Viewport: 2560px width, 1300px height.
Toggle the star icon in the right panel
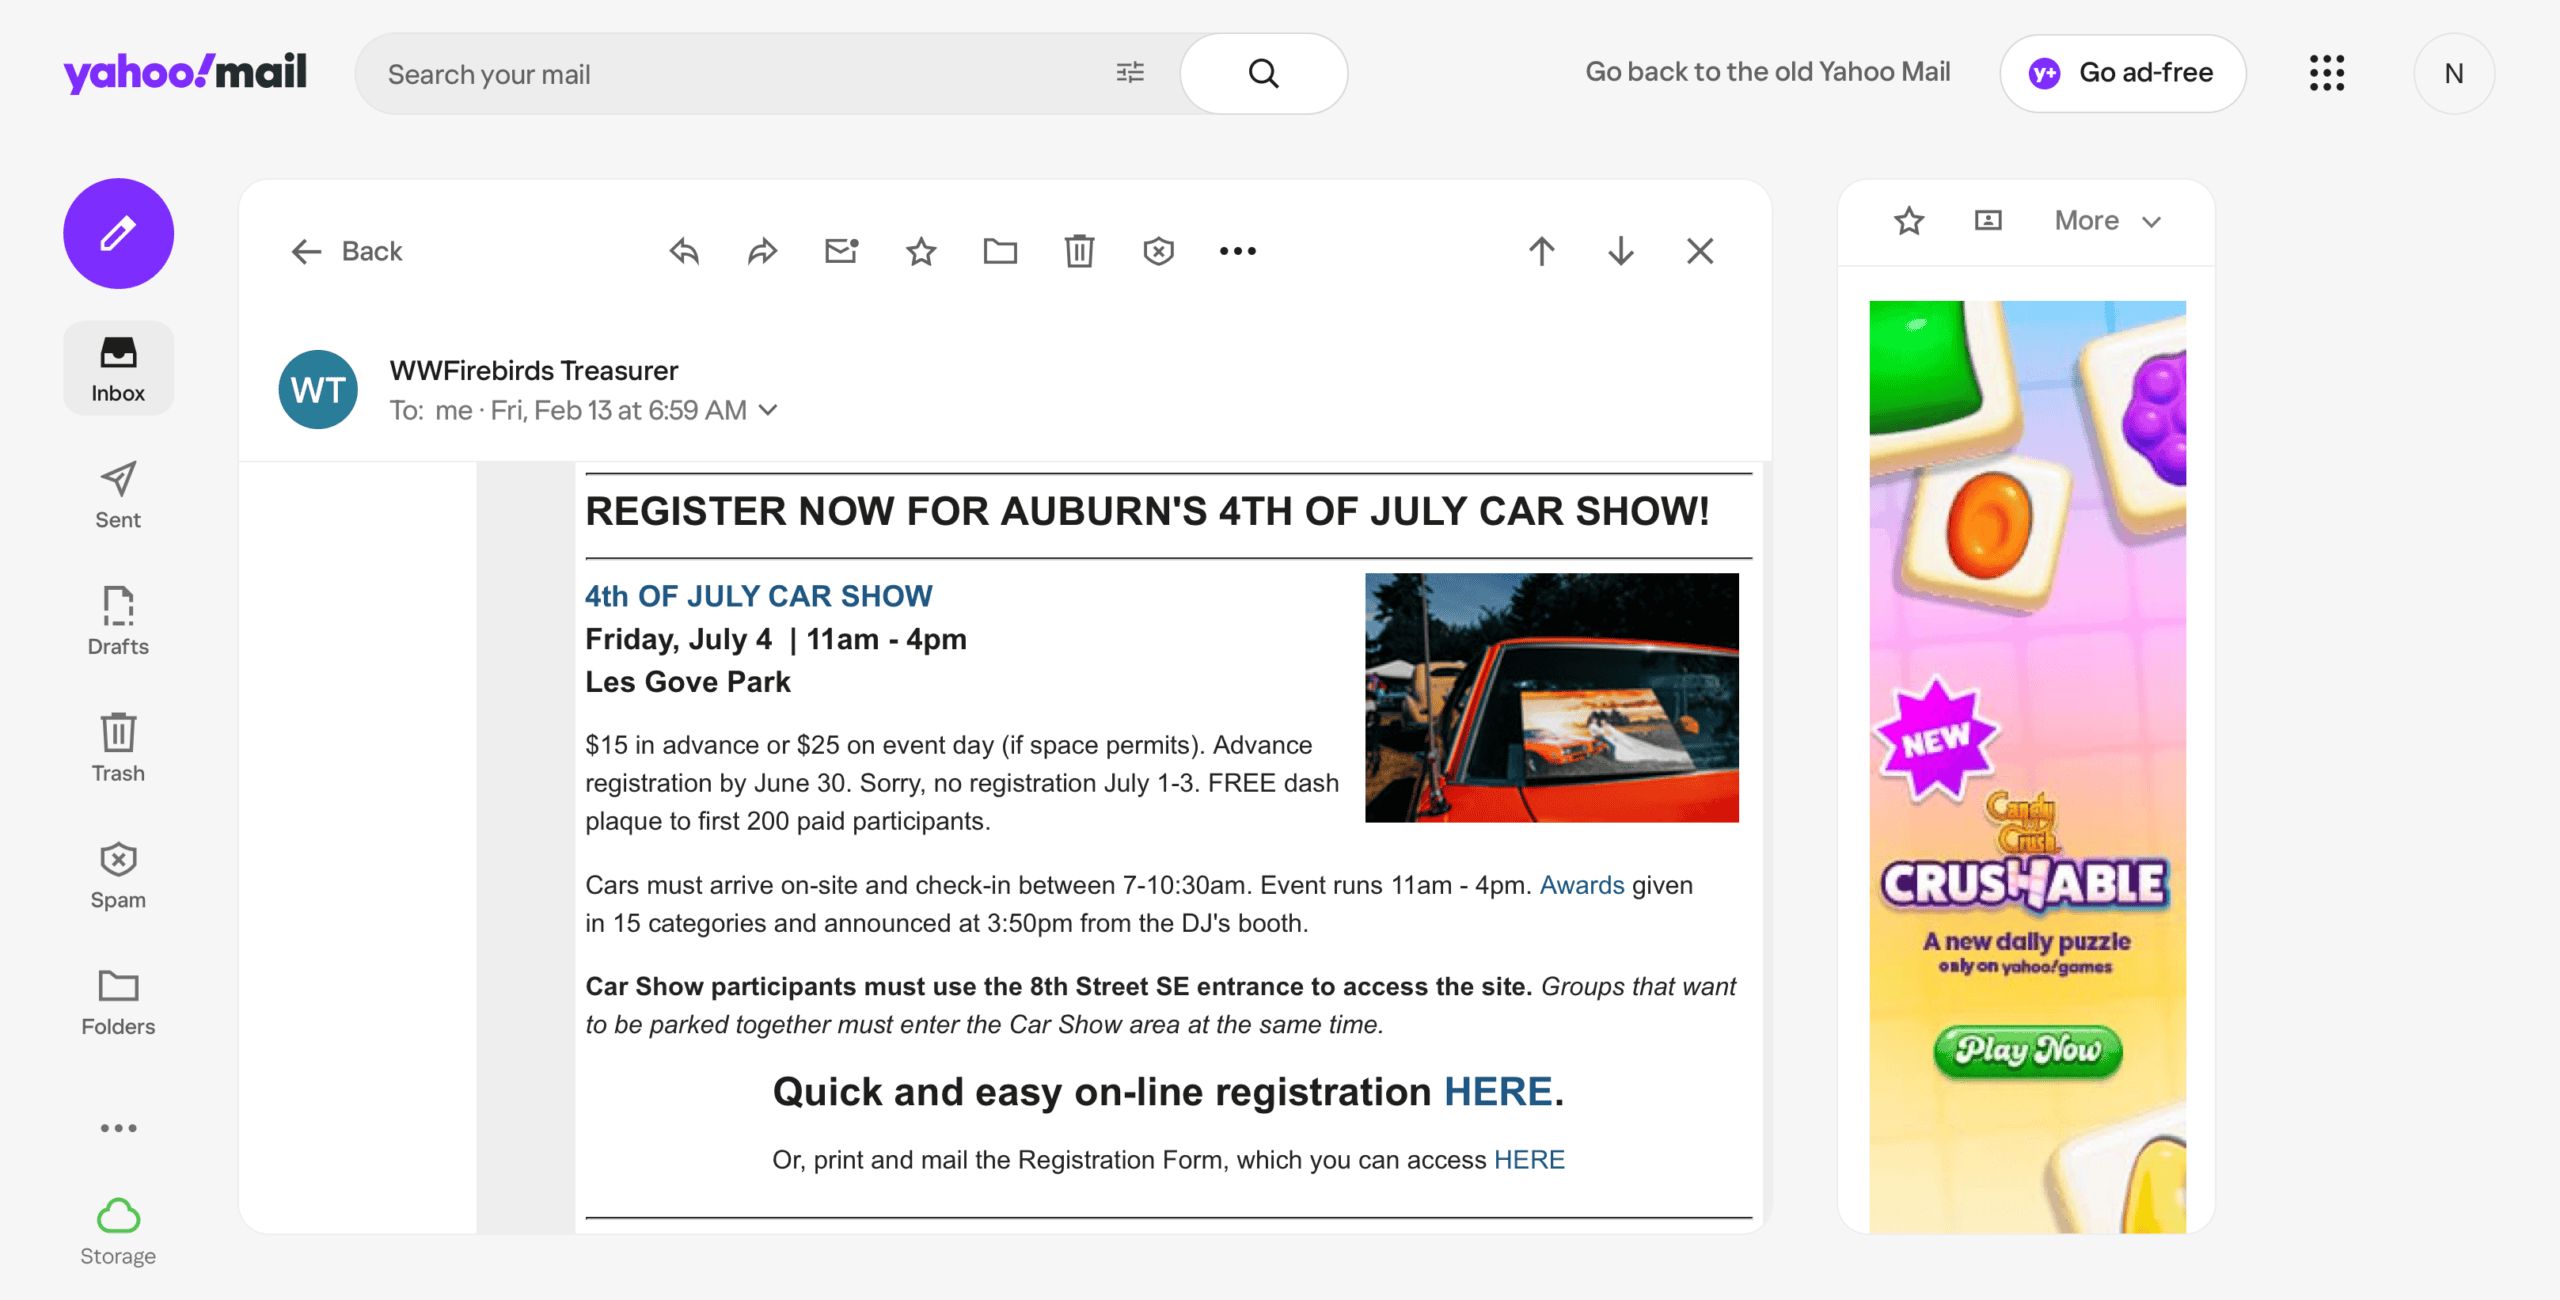tap(1909, 220)
